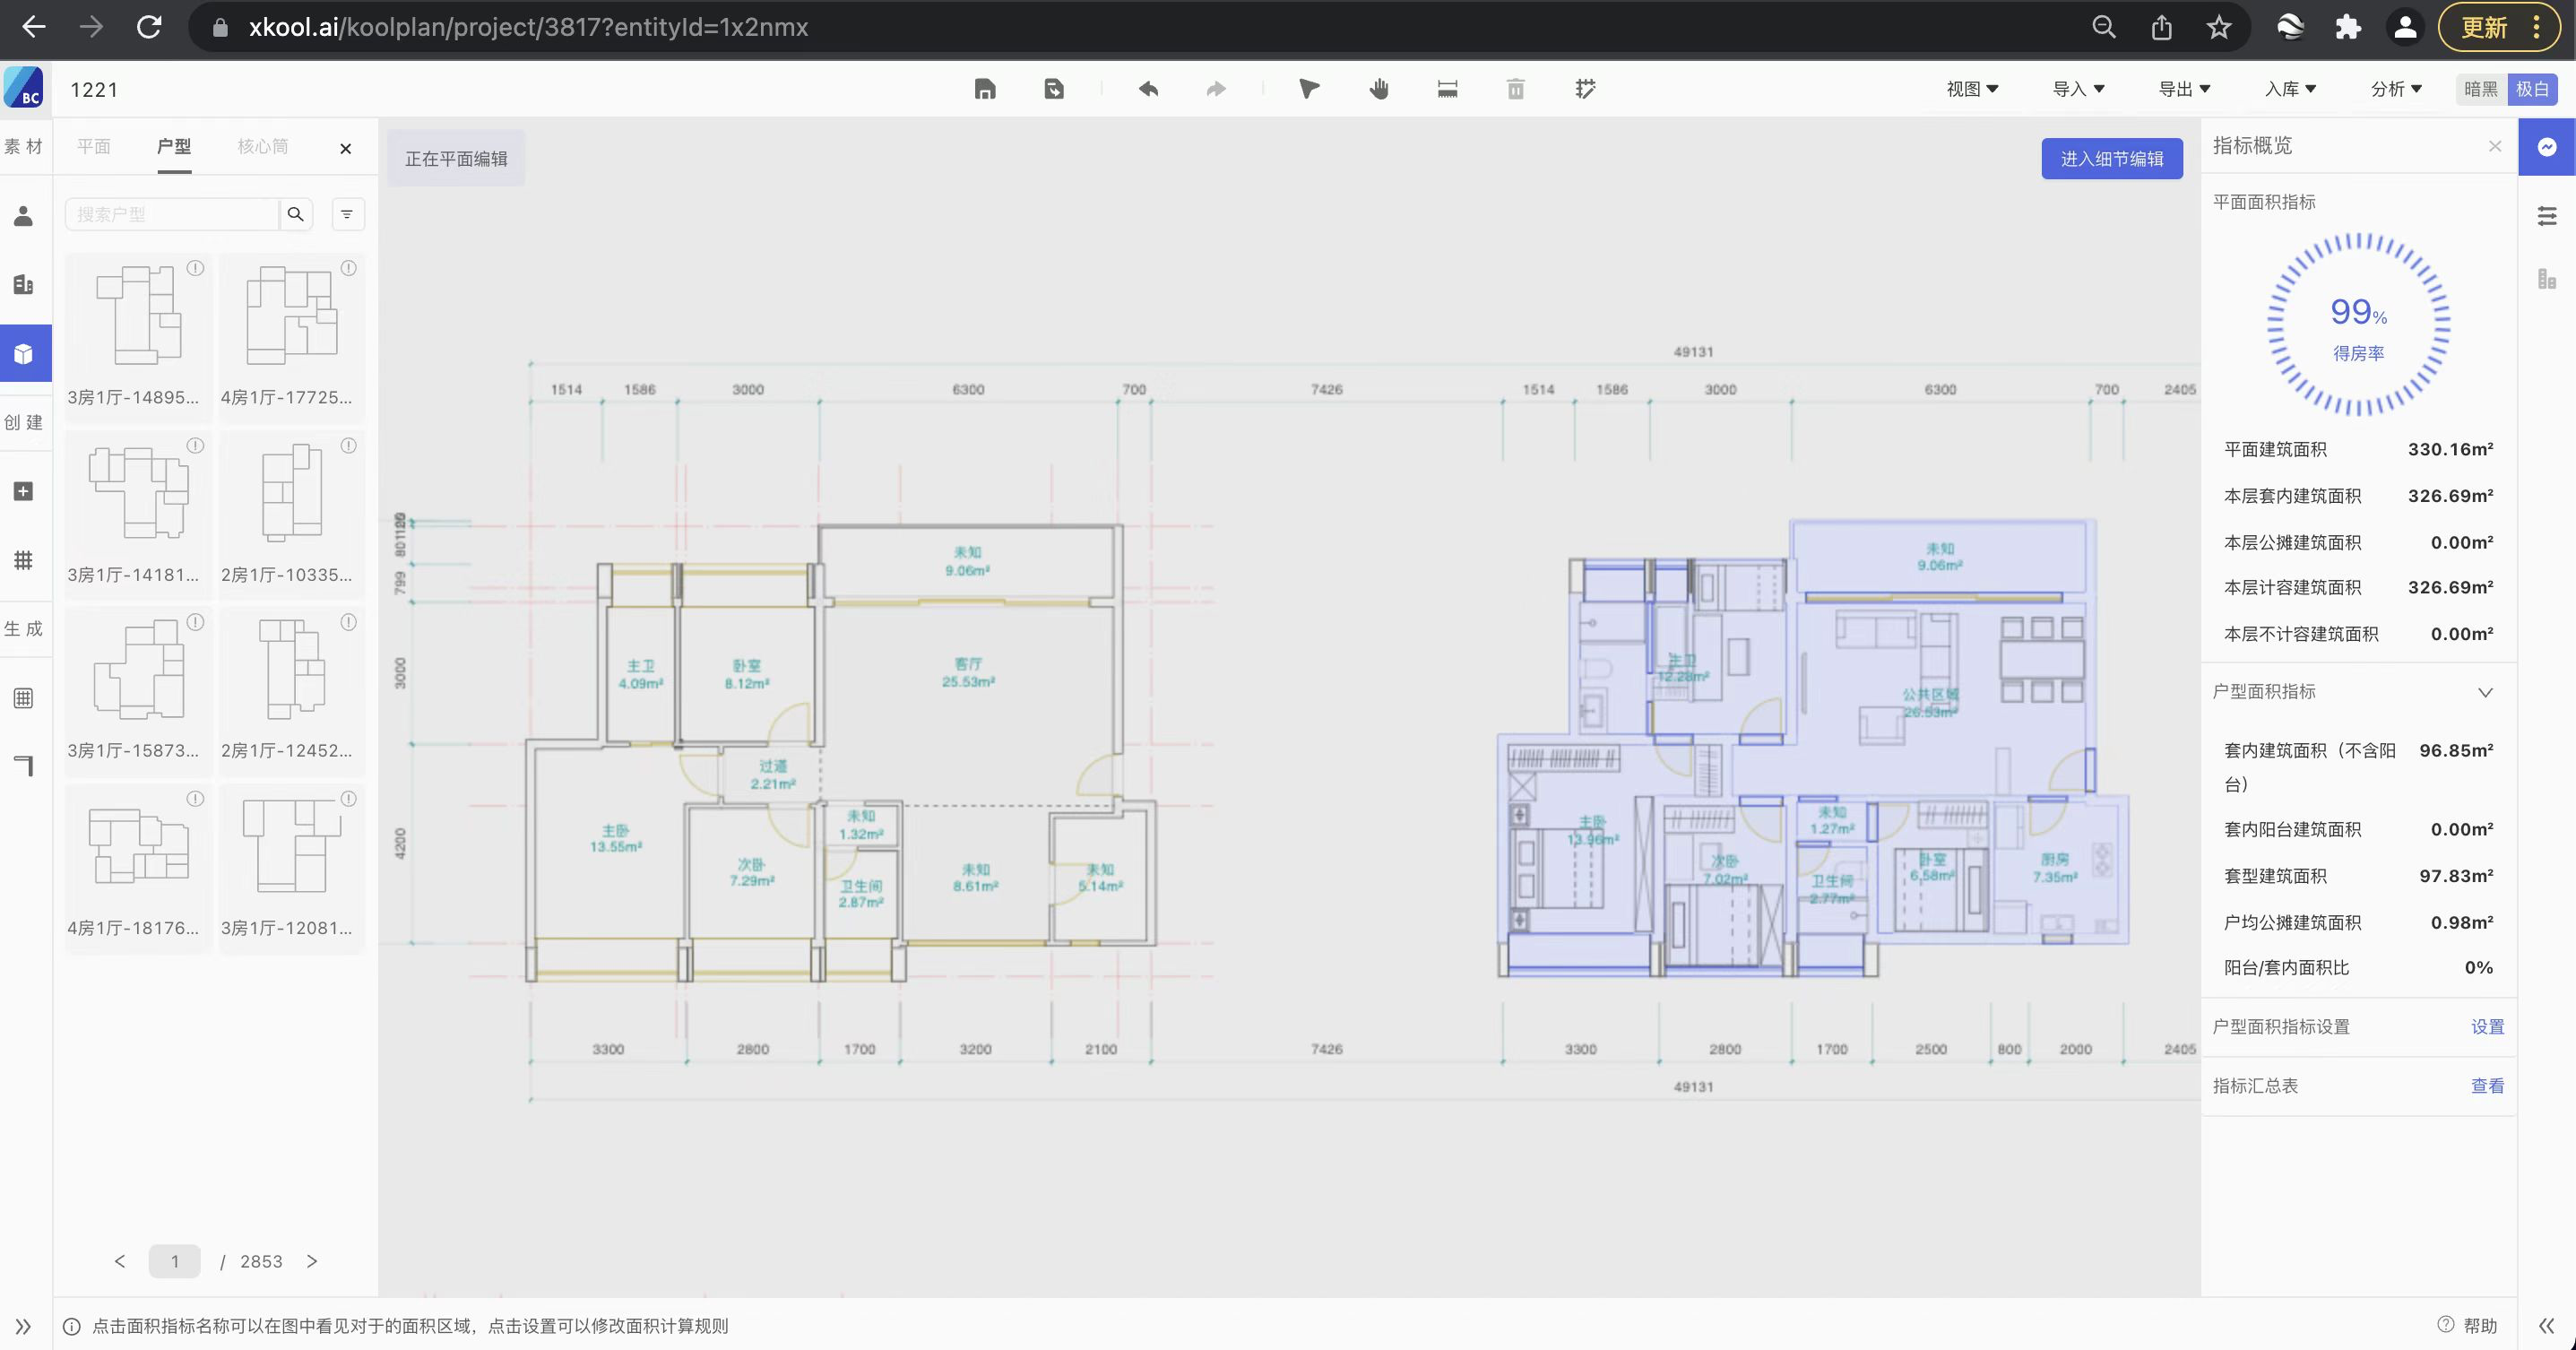Screen dimensions: 2576x1350
Task: Click the undo arrow icon
Action: click(x=1148, y=89)
